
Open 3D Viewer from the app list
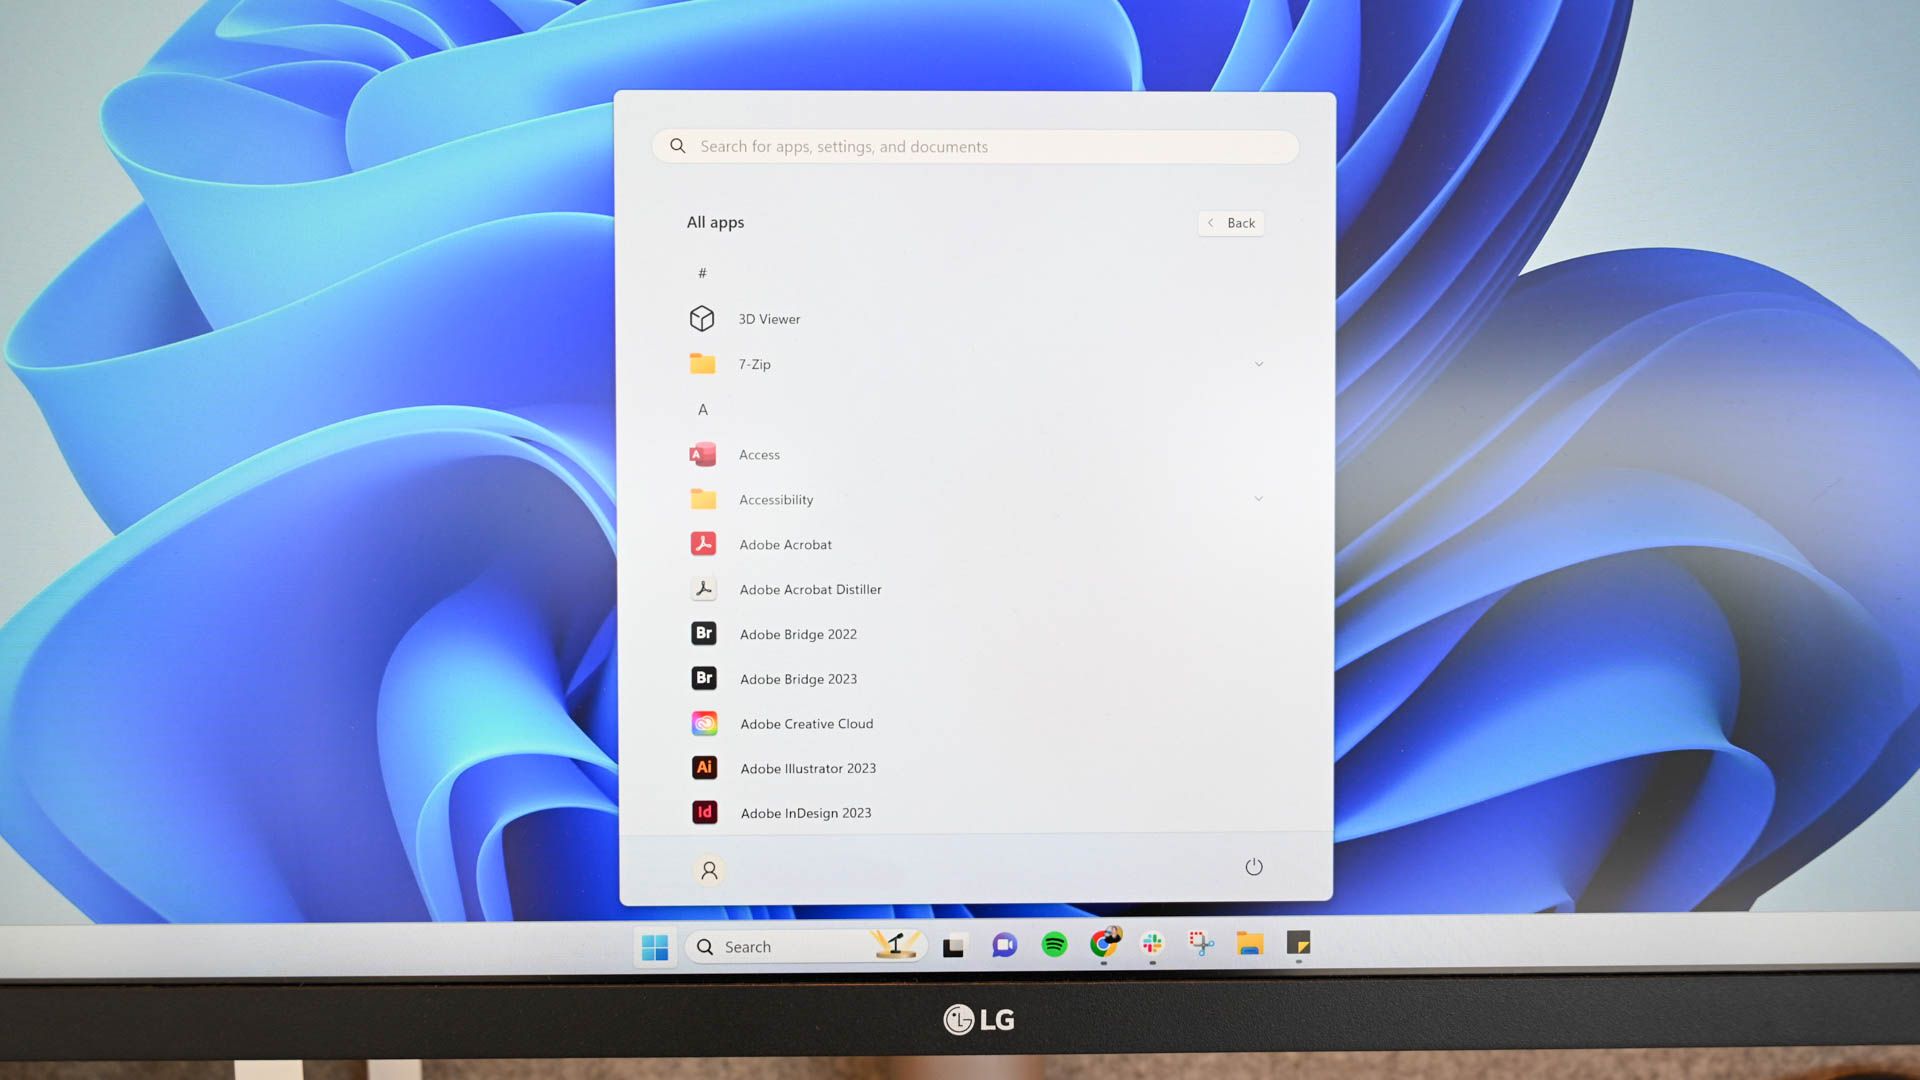pyautogui.click(x=768, y=318)
